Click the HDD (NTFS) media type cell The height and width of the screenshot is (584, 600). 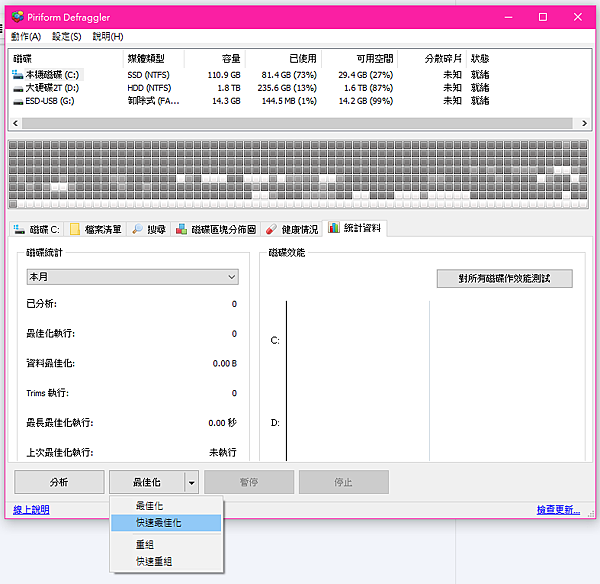coord(149,88)
